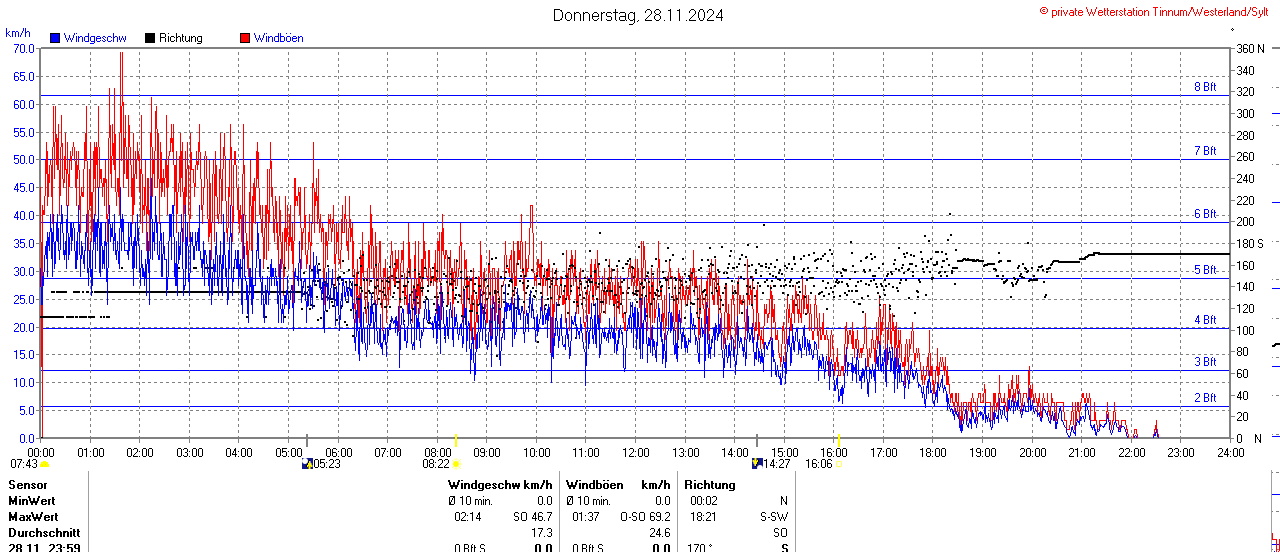Click the 01:37 max gust time
Image resolution: width=1280 pixels, height=552 pixels.
(x=586, y=517)
